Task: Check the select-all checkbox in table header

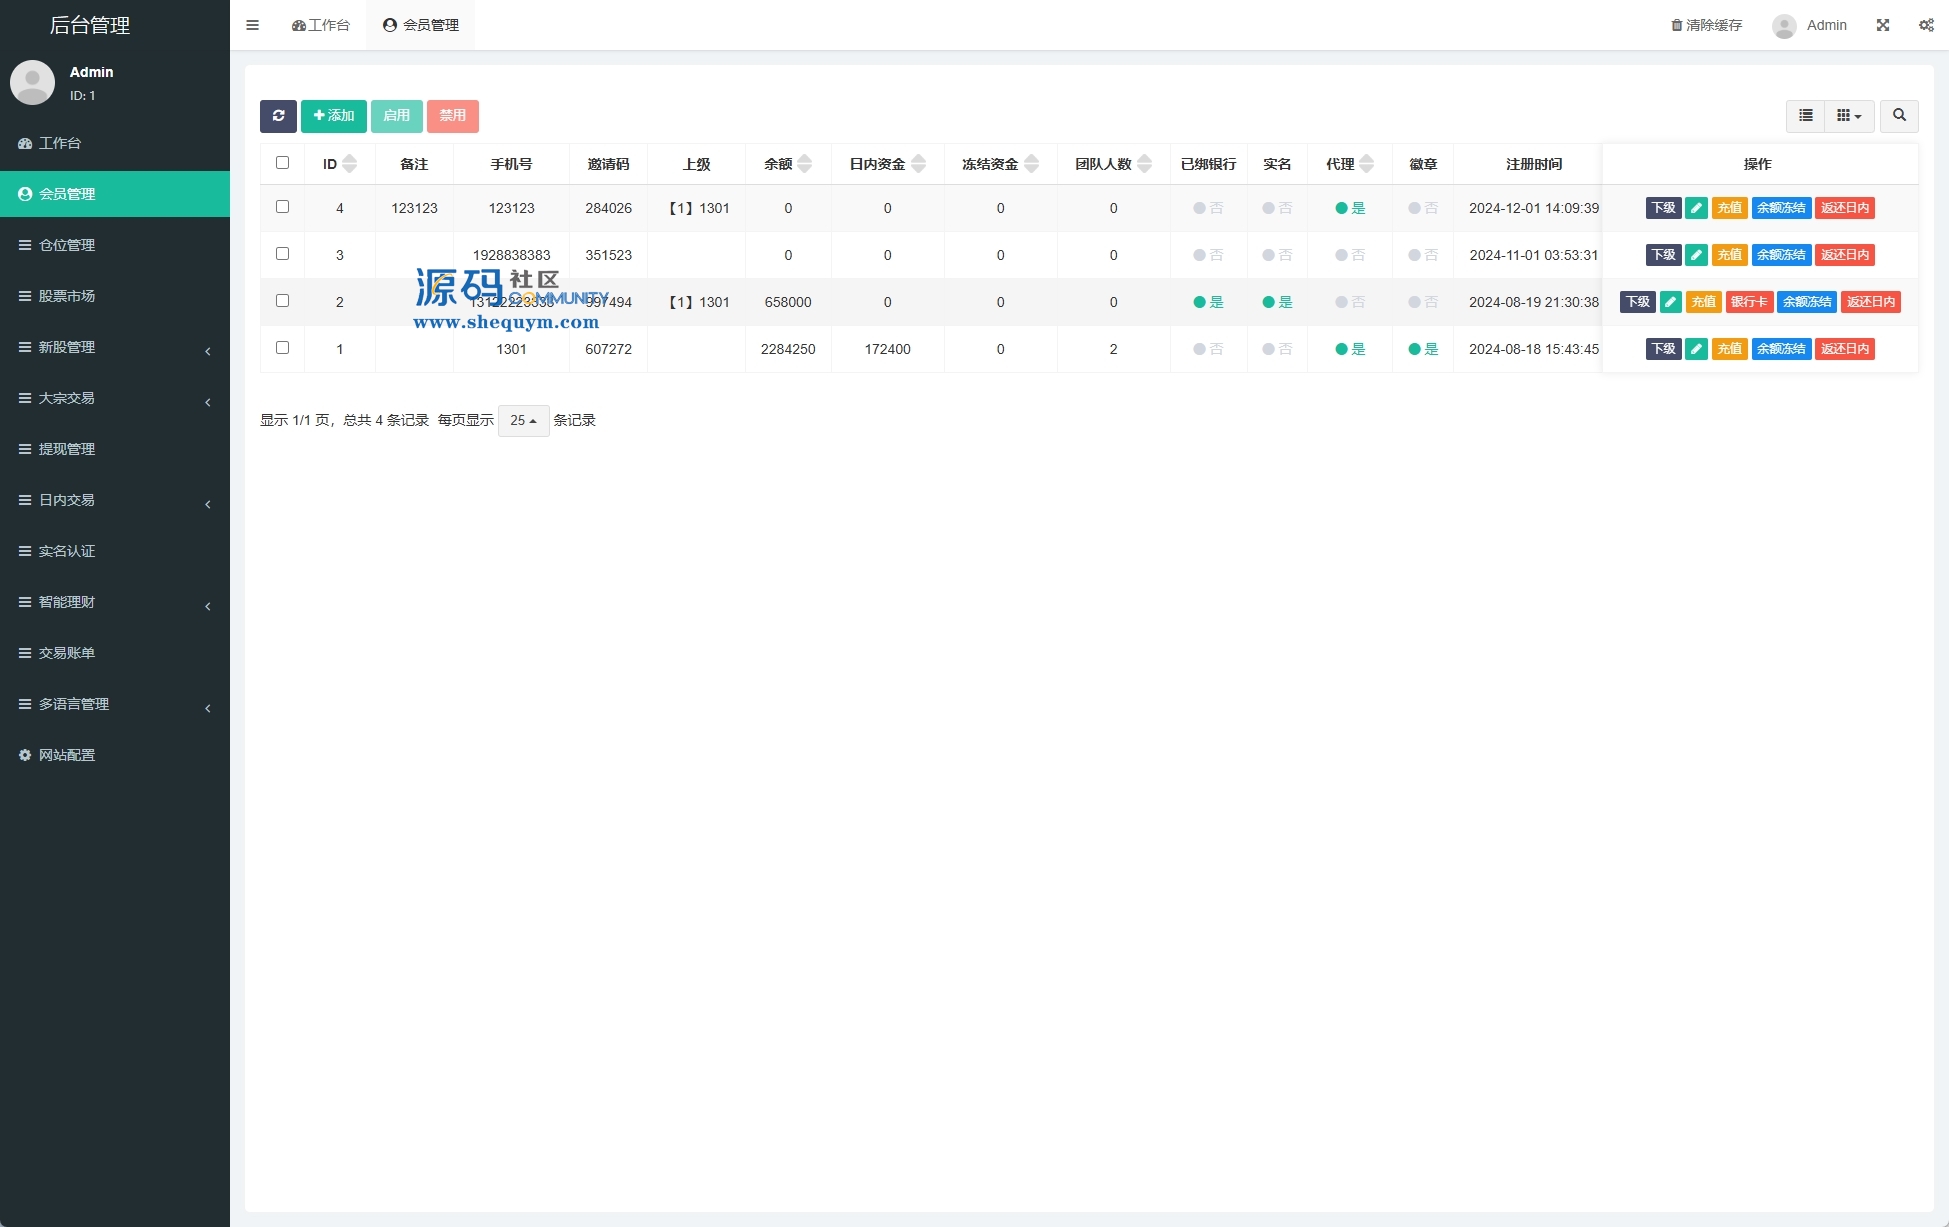Action: click(x=282, y=163)
